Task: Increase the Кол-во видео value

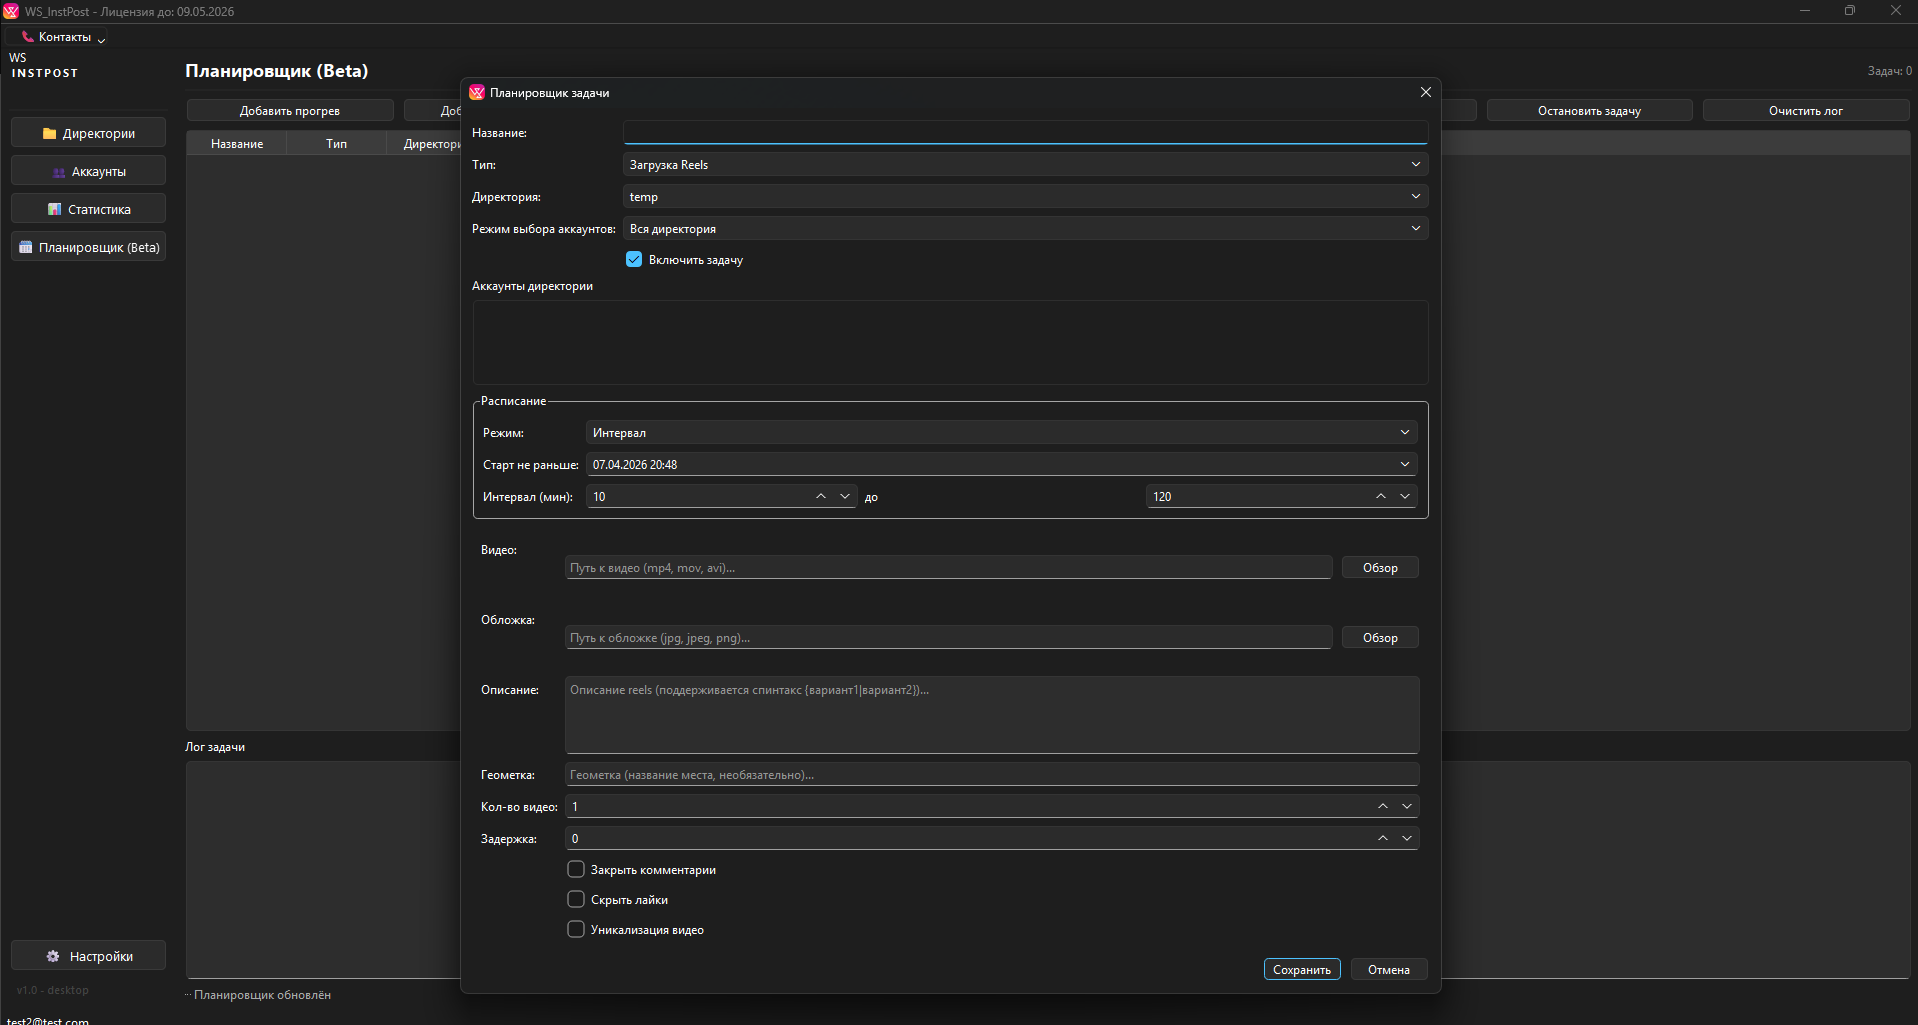Action: [x=1382, y=806]
